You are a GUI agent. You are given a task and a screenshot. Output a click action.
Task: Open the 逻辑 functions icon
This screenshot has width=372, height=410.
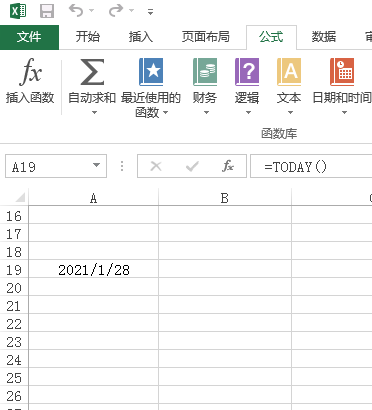pyautogui.click(x=247, y=72)
